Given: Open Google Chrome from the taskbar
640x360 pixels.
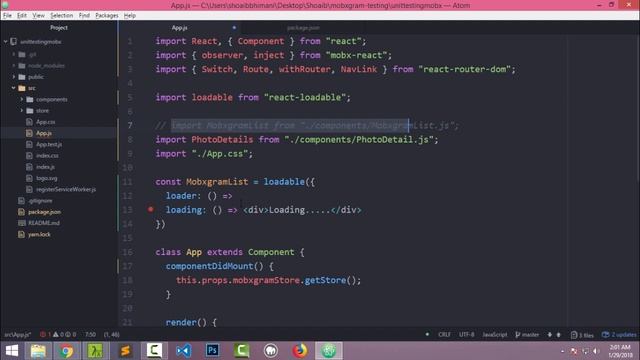Looking at the screenshot, I should click(x=67, y=351).
